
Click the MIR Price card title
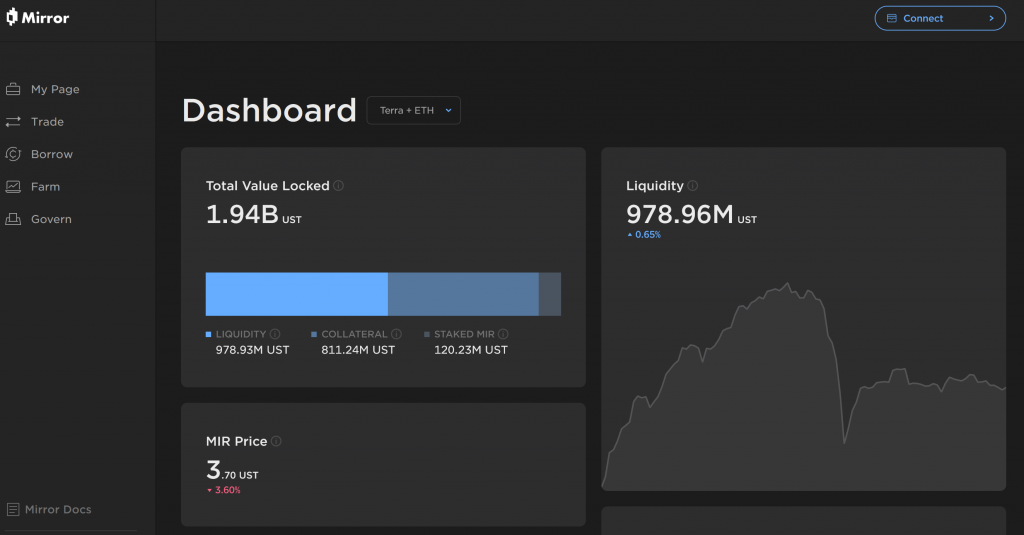(236, 441)
